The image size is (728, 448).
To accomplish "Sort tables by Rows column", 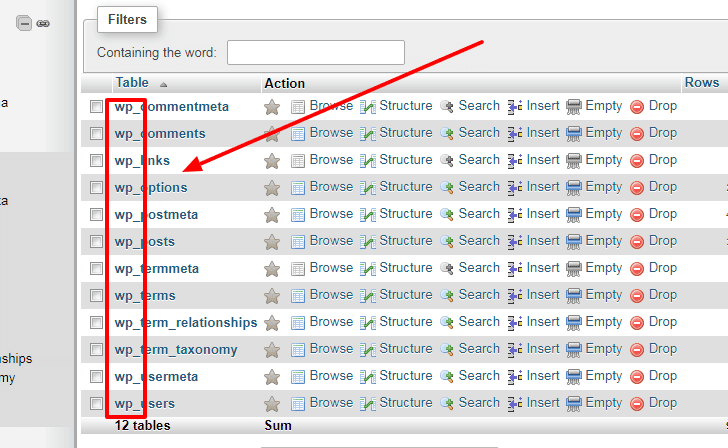I will [x=702, y=83].
